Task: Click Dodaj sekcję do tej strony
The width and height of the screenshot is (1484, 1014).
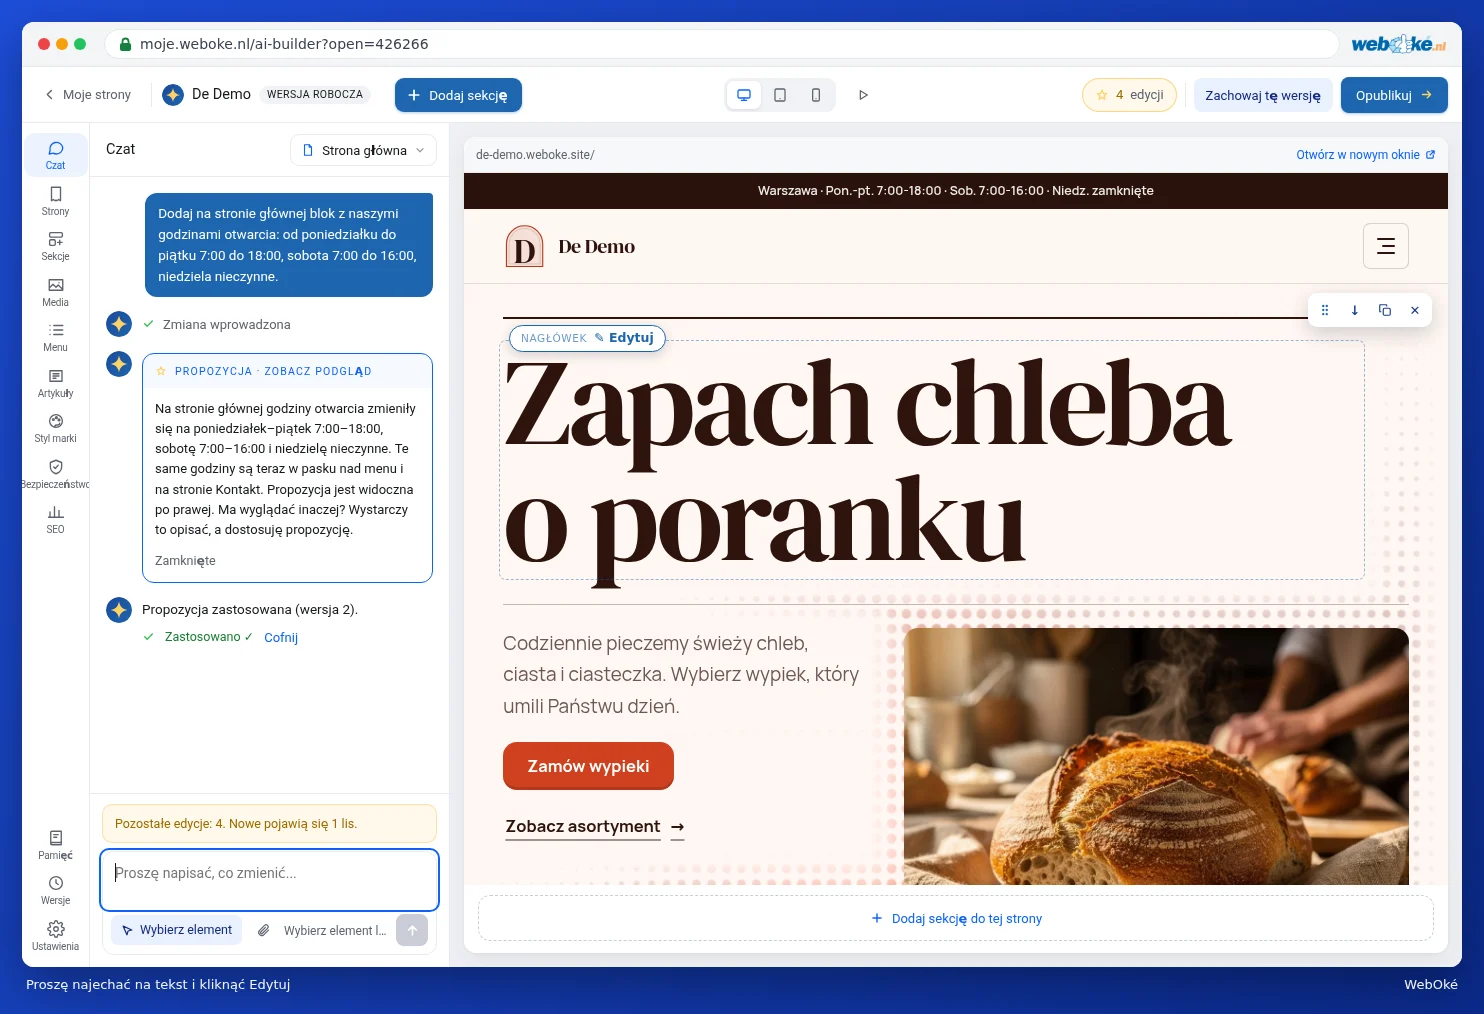Action: (x=956, y=918)
